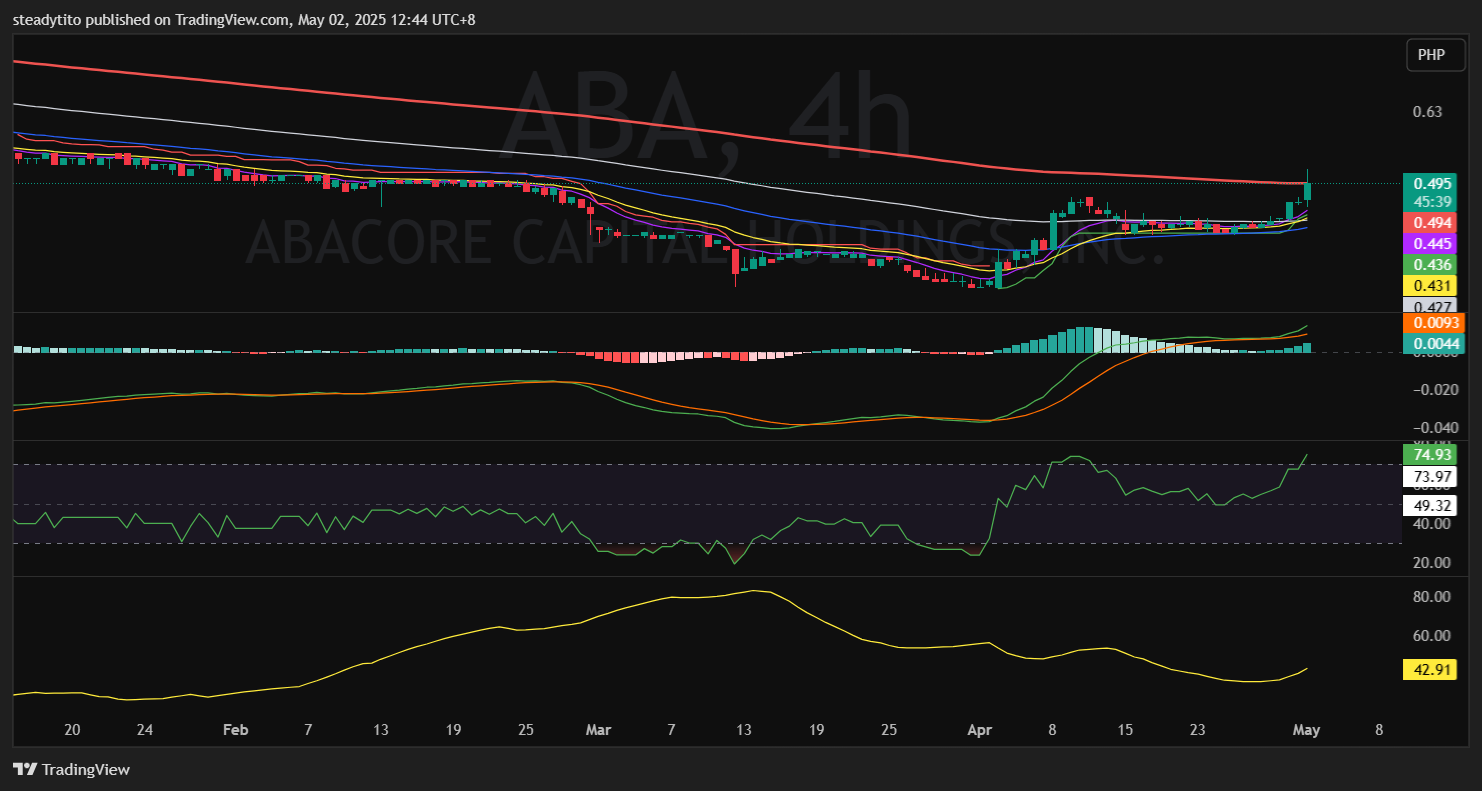The image size is (1482, 791).
Task: Click the 20 date label on time axis
Action: point(72,730)
